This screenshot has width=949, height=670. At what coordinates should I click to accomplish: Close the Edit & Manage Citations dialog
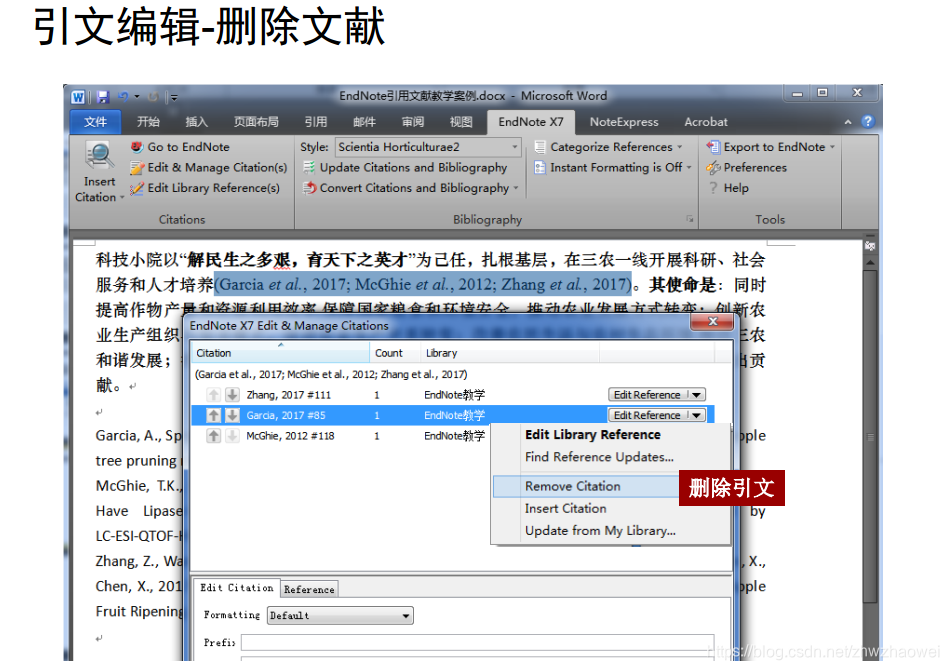coord(712,322)
